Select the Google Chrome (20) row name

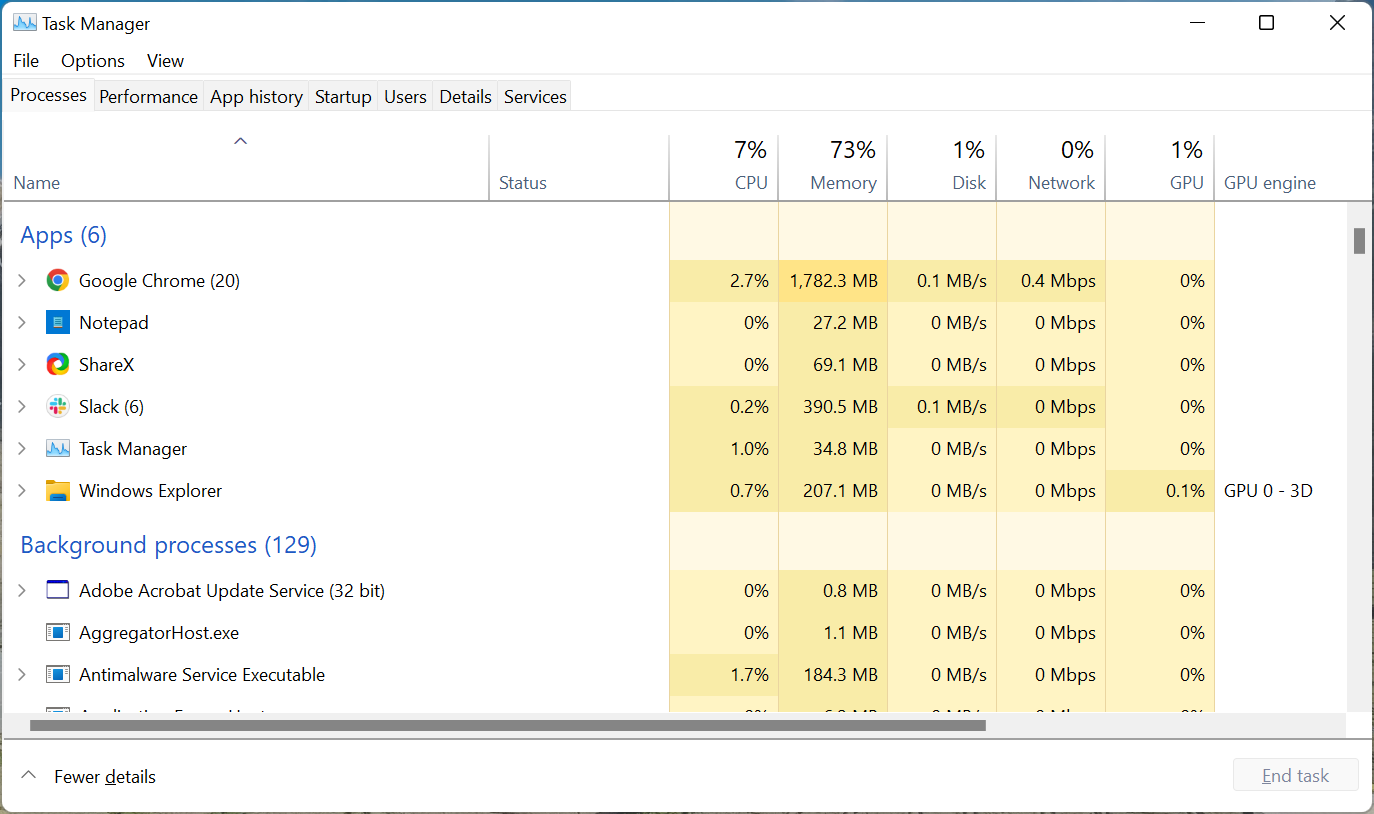click(159, 281)
